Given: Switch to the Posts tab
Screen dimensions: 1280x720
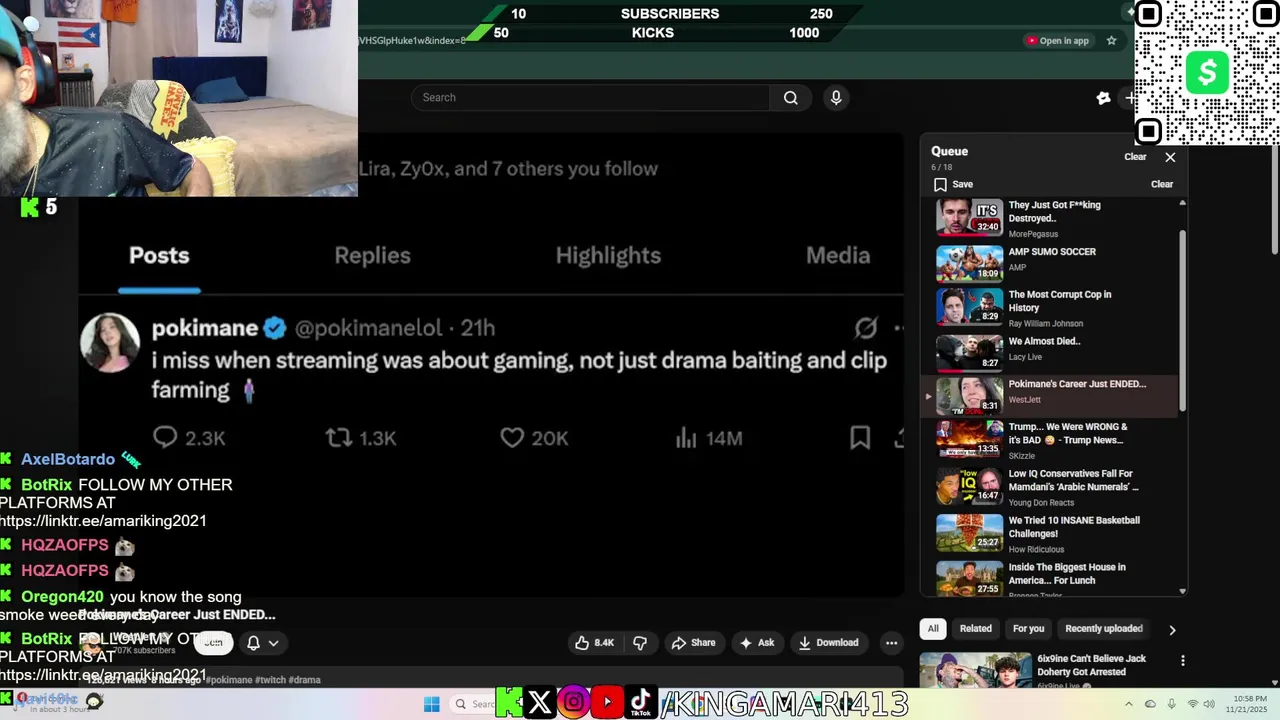Looking at the screenshot, I should [x=159, y=256].
